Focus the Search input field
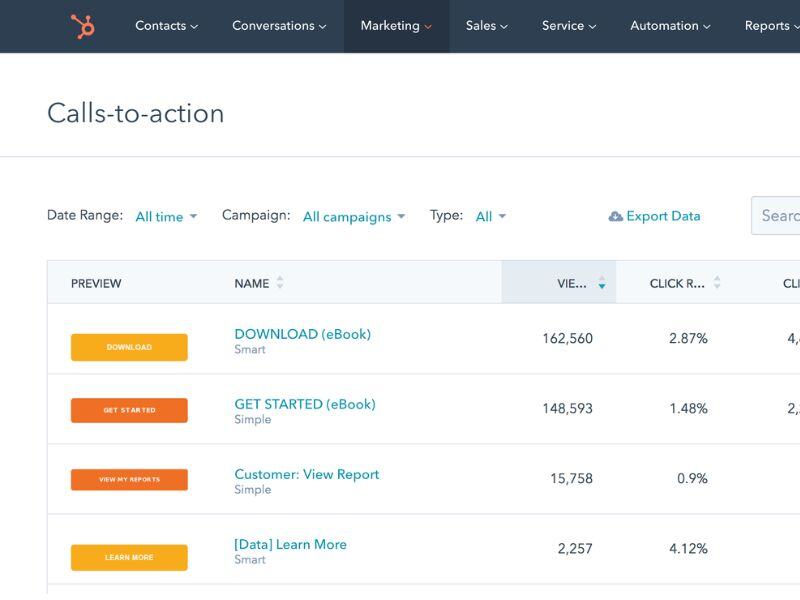 [x=776, y=215]
